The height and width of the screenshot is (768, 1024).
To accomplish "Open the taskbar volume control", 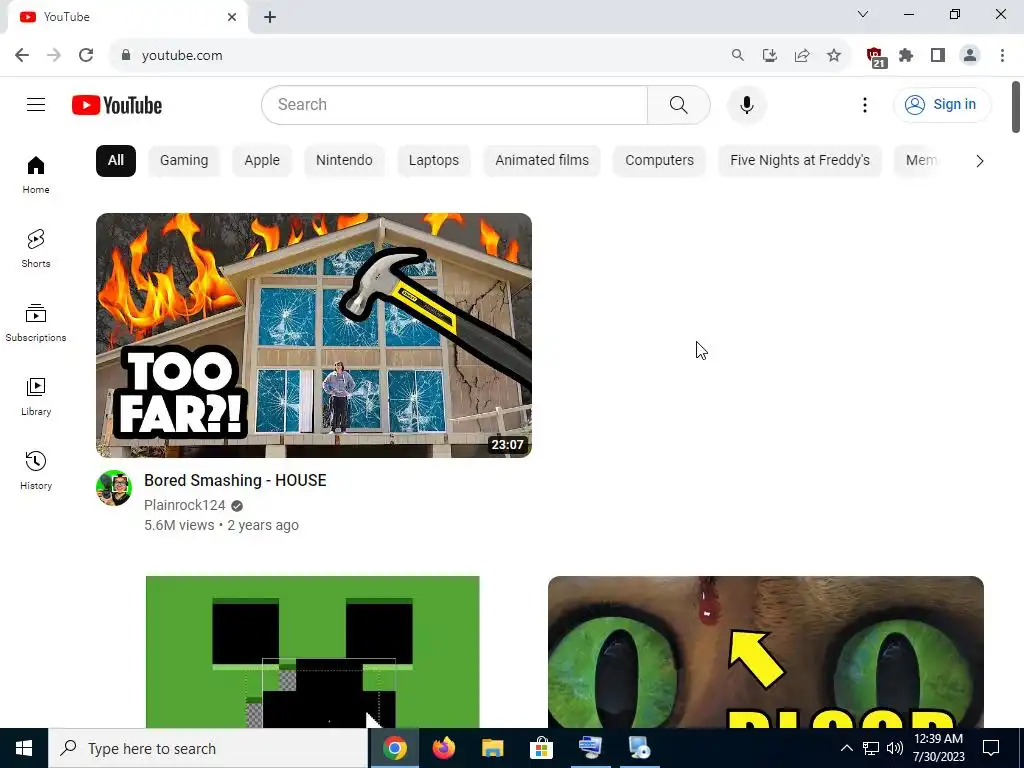I will click(x=895, y=748).
